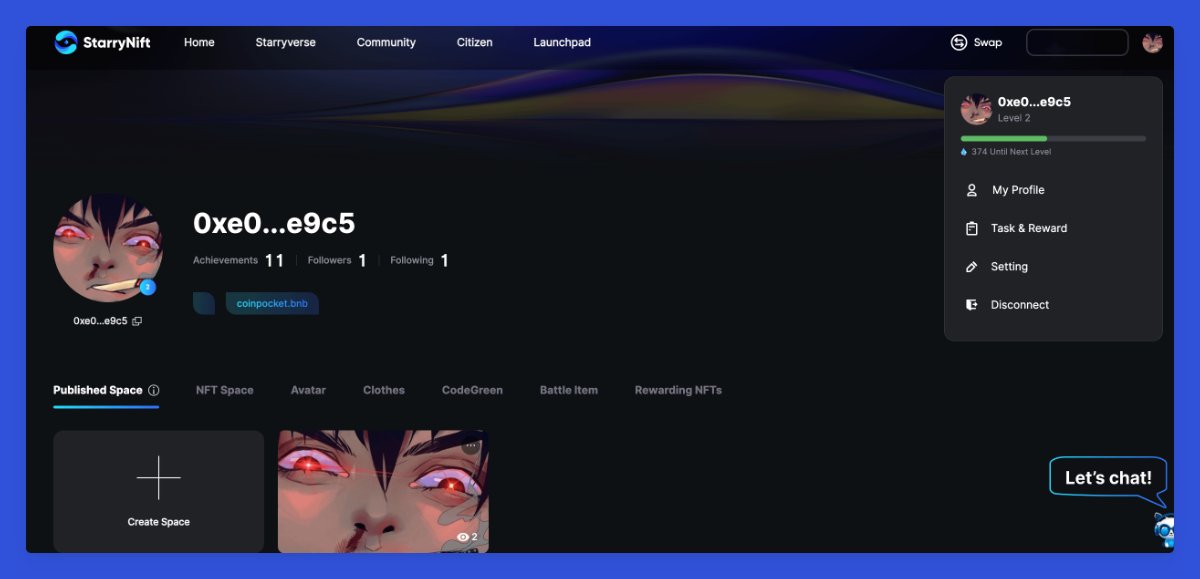Switch to the Clothes tab

[x=384, y=390]
